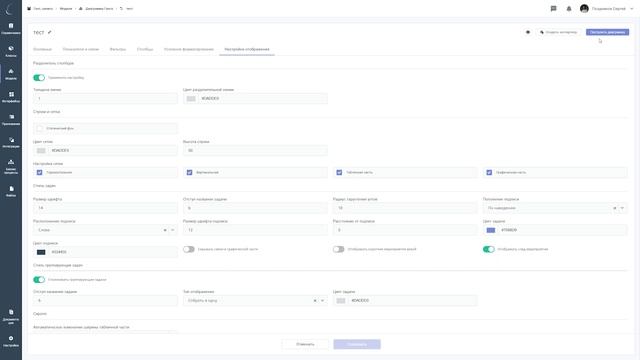Expand the Расположение подписи dropdown arrow
This screenshot has width=640, height=360.
(173, 230)
